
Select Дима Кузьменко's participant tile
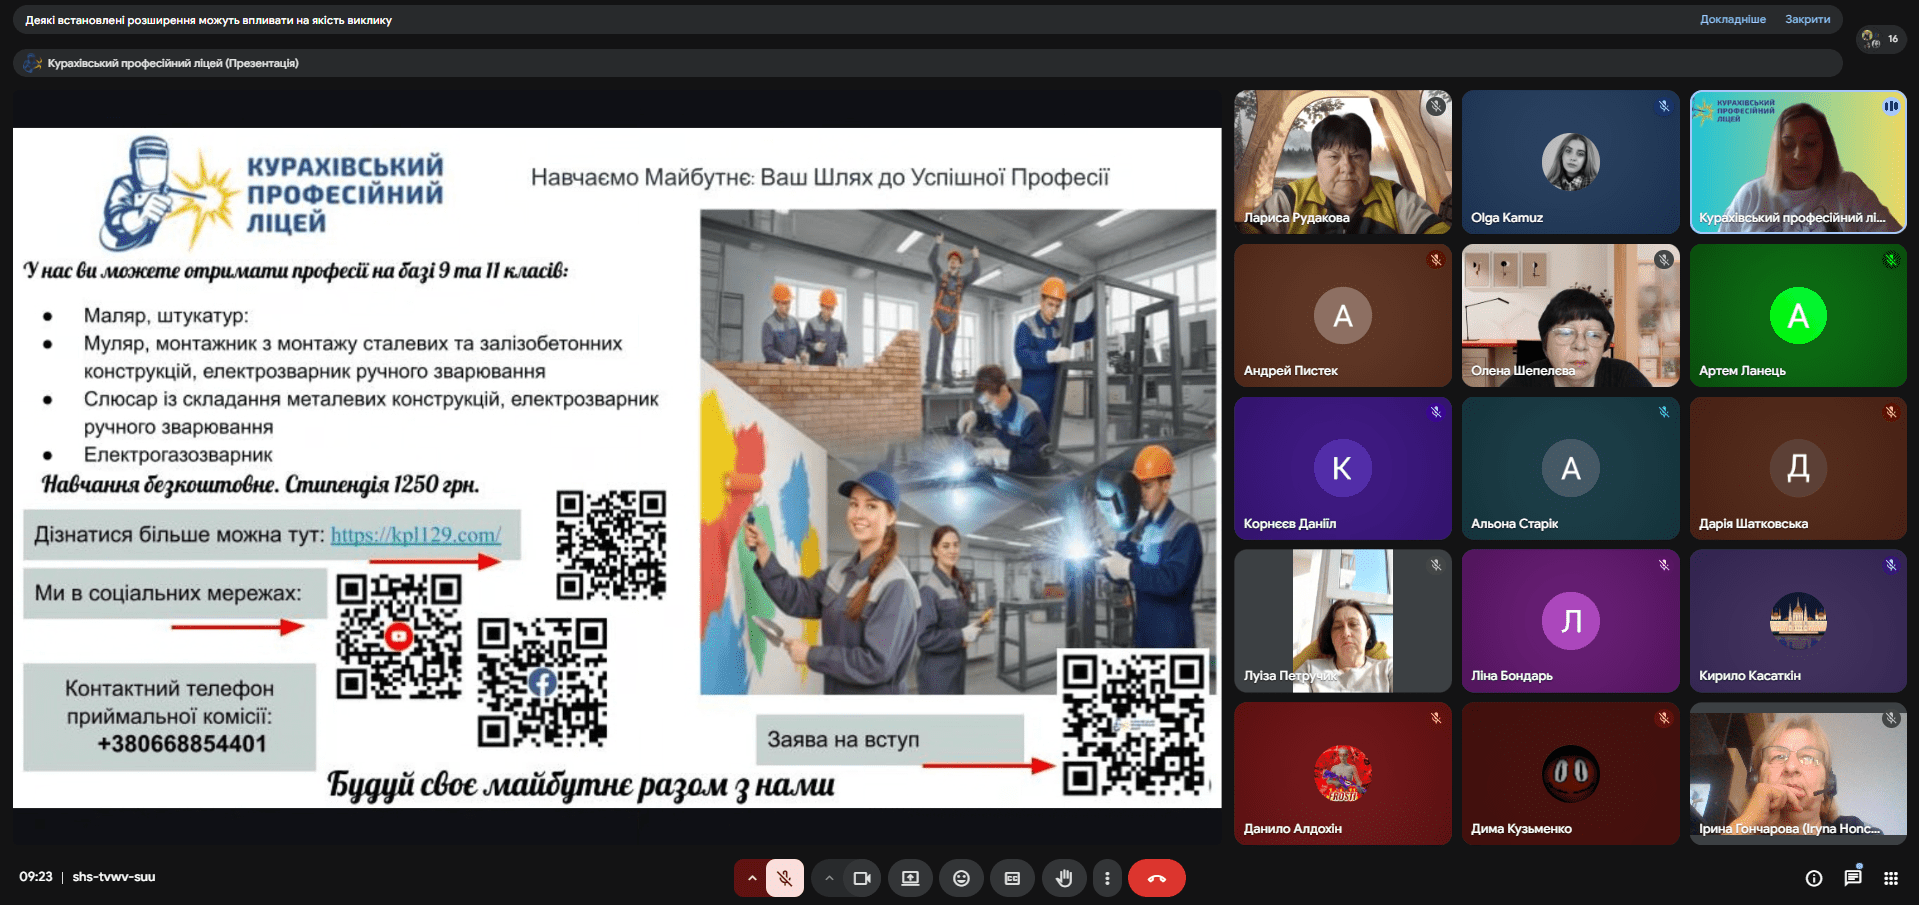point(1570,774)
